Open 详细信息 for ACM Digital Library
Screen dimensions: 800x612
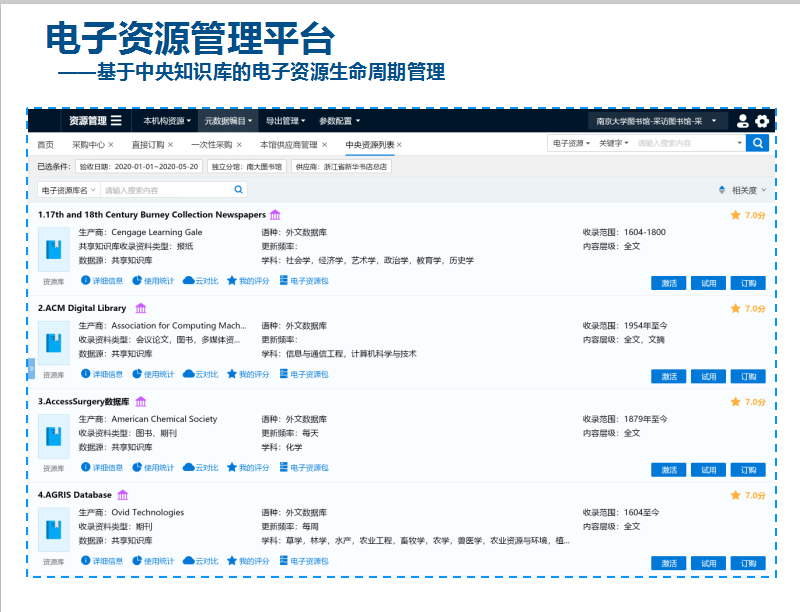(102, 374)
